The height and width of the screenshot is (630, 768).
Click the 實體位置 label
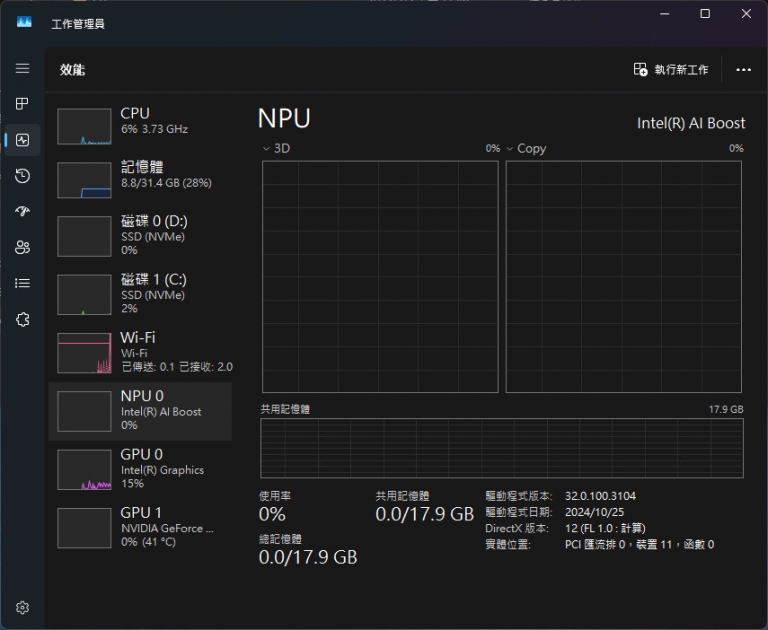508,545
